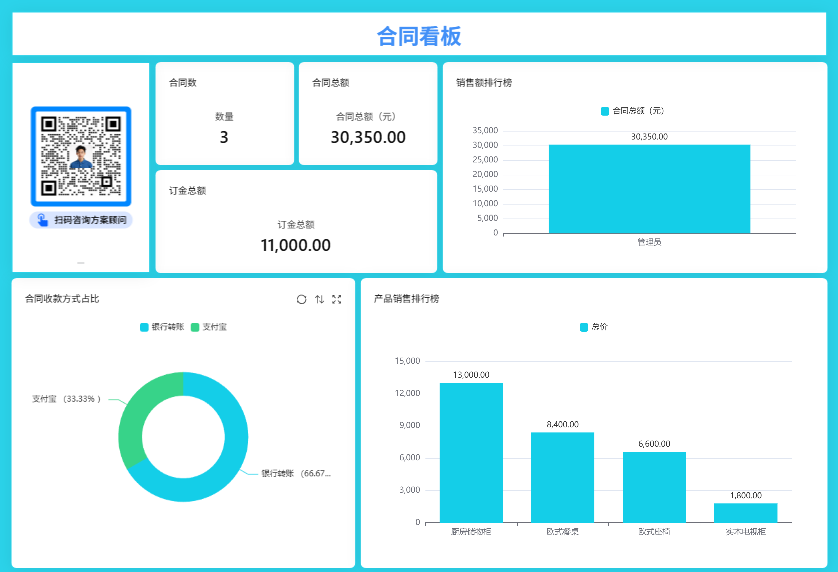This screenshot has height=572, width=838.
Task: Click the 8,400.00 bar in product ranking
Action: [562, 476]
